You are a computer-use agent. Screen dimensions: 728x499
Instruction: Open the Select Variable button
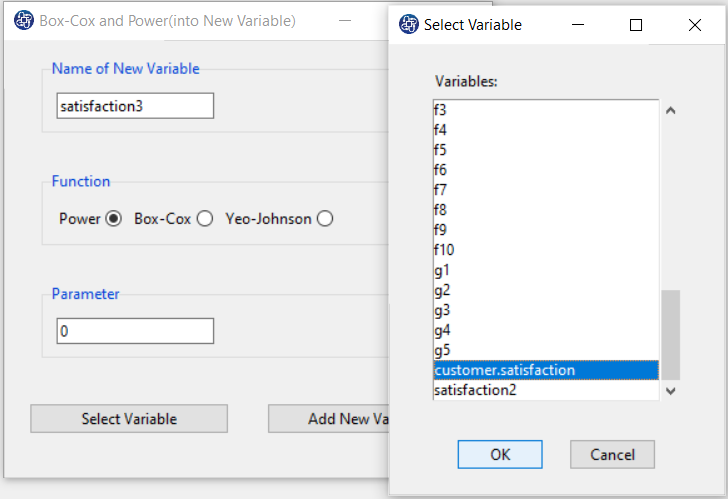[129, 419]
